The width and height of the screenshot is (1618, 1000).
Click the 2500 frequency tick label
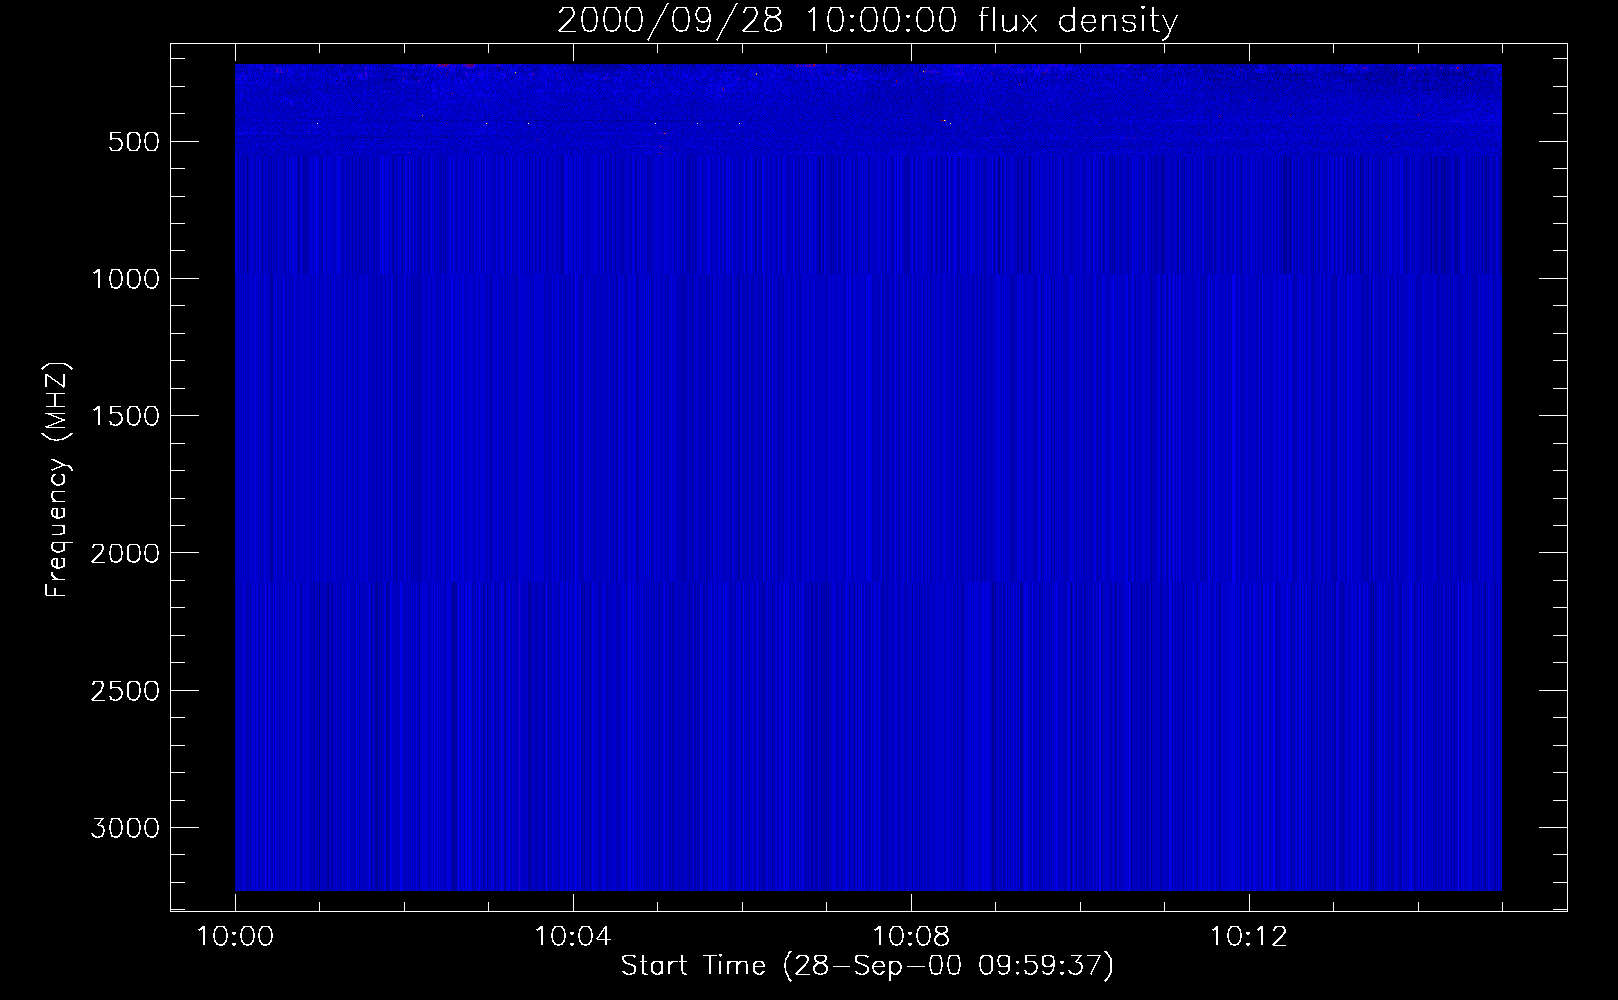click(125, 691)
